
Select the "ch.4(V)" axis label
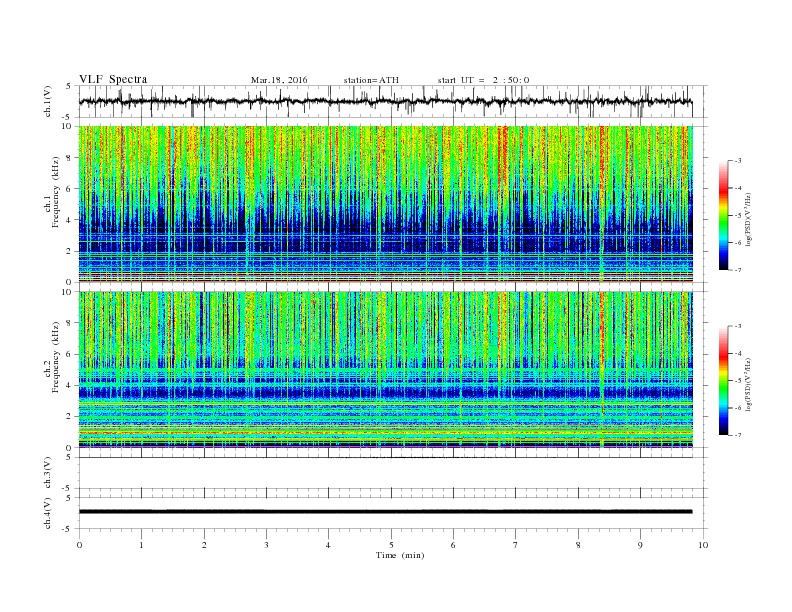pos(48,513)
